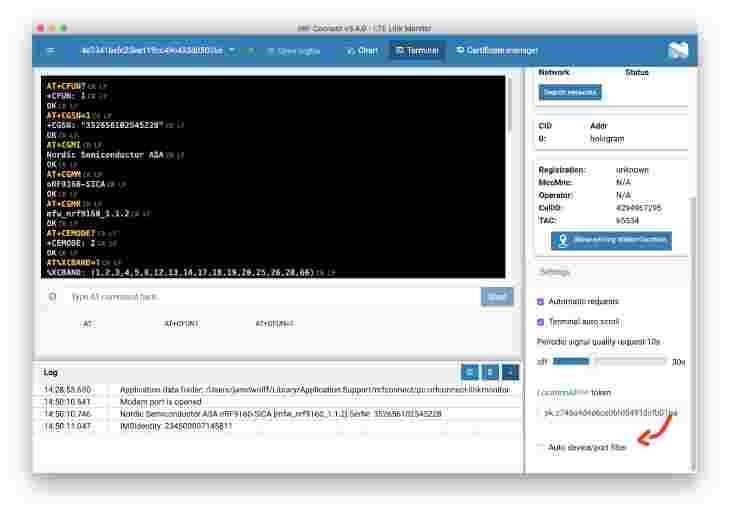Adjust the periodic signal quality request slider
The image size is (730, 516).
coord(609,361)
